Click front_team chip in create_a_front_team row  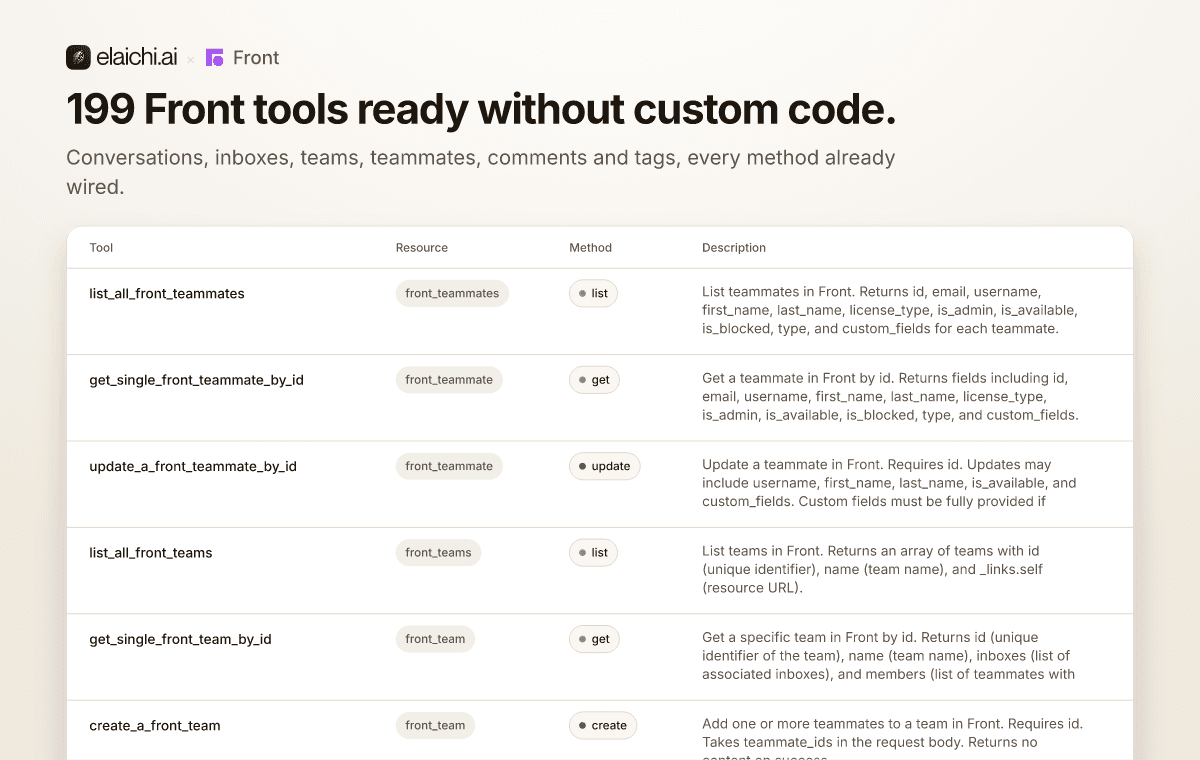435,726
